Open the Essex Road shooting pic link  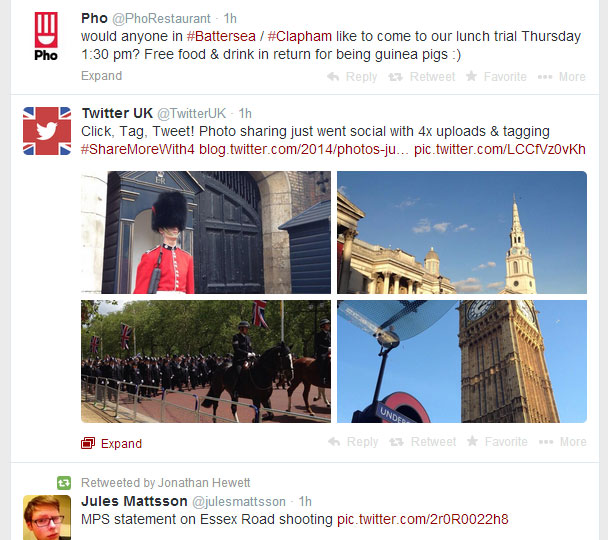[423, 519]
